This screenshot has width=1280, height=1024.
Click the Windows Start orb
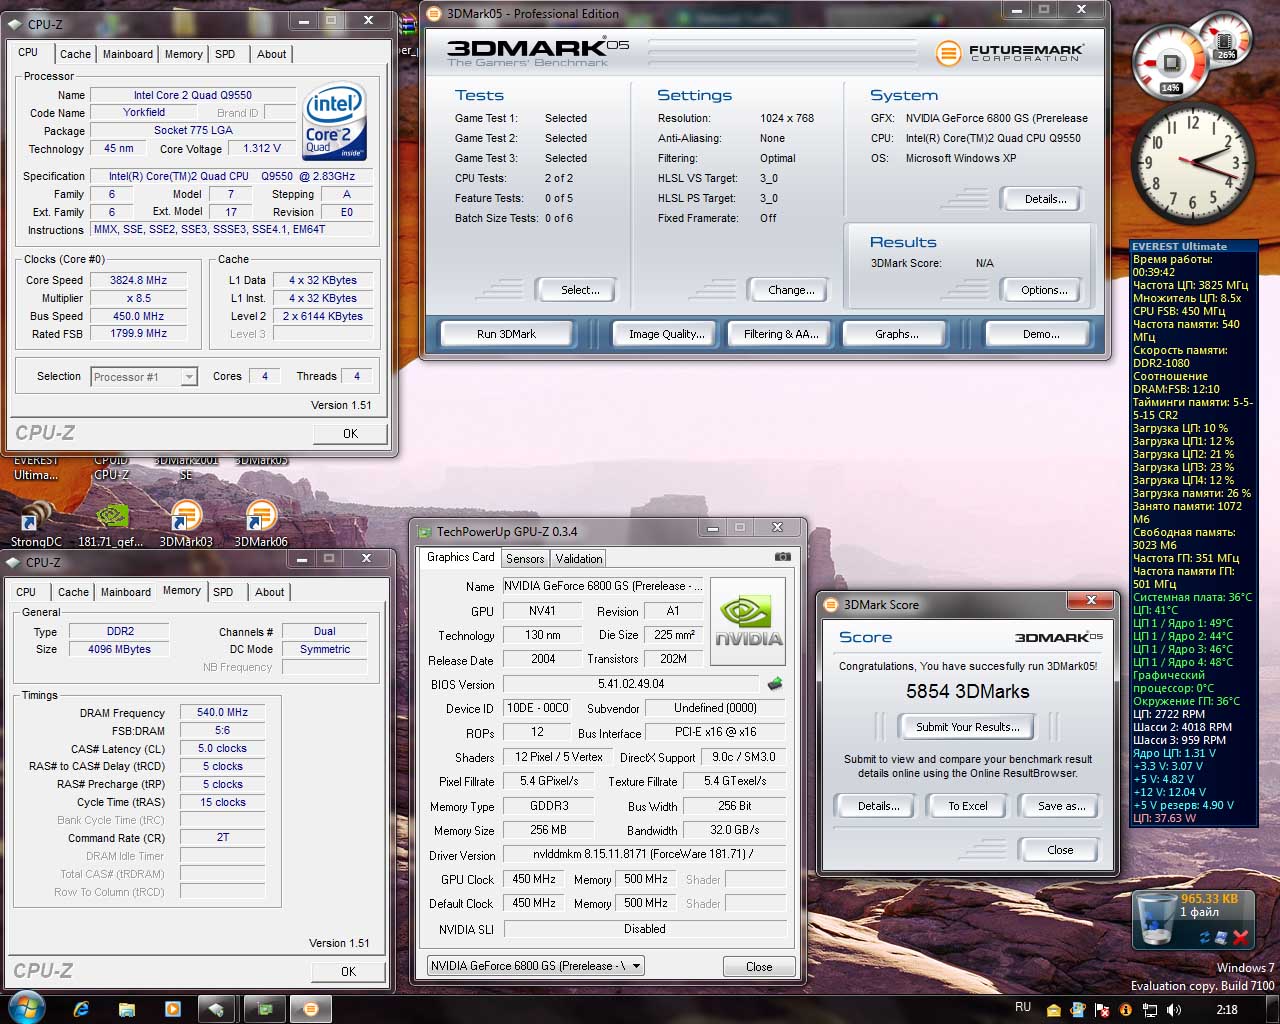coord(27,1008)
